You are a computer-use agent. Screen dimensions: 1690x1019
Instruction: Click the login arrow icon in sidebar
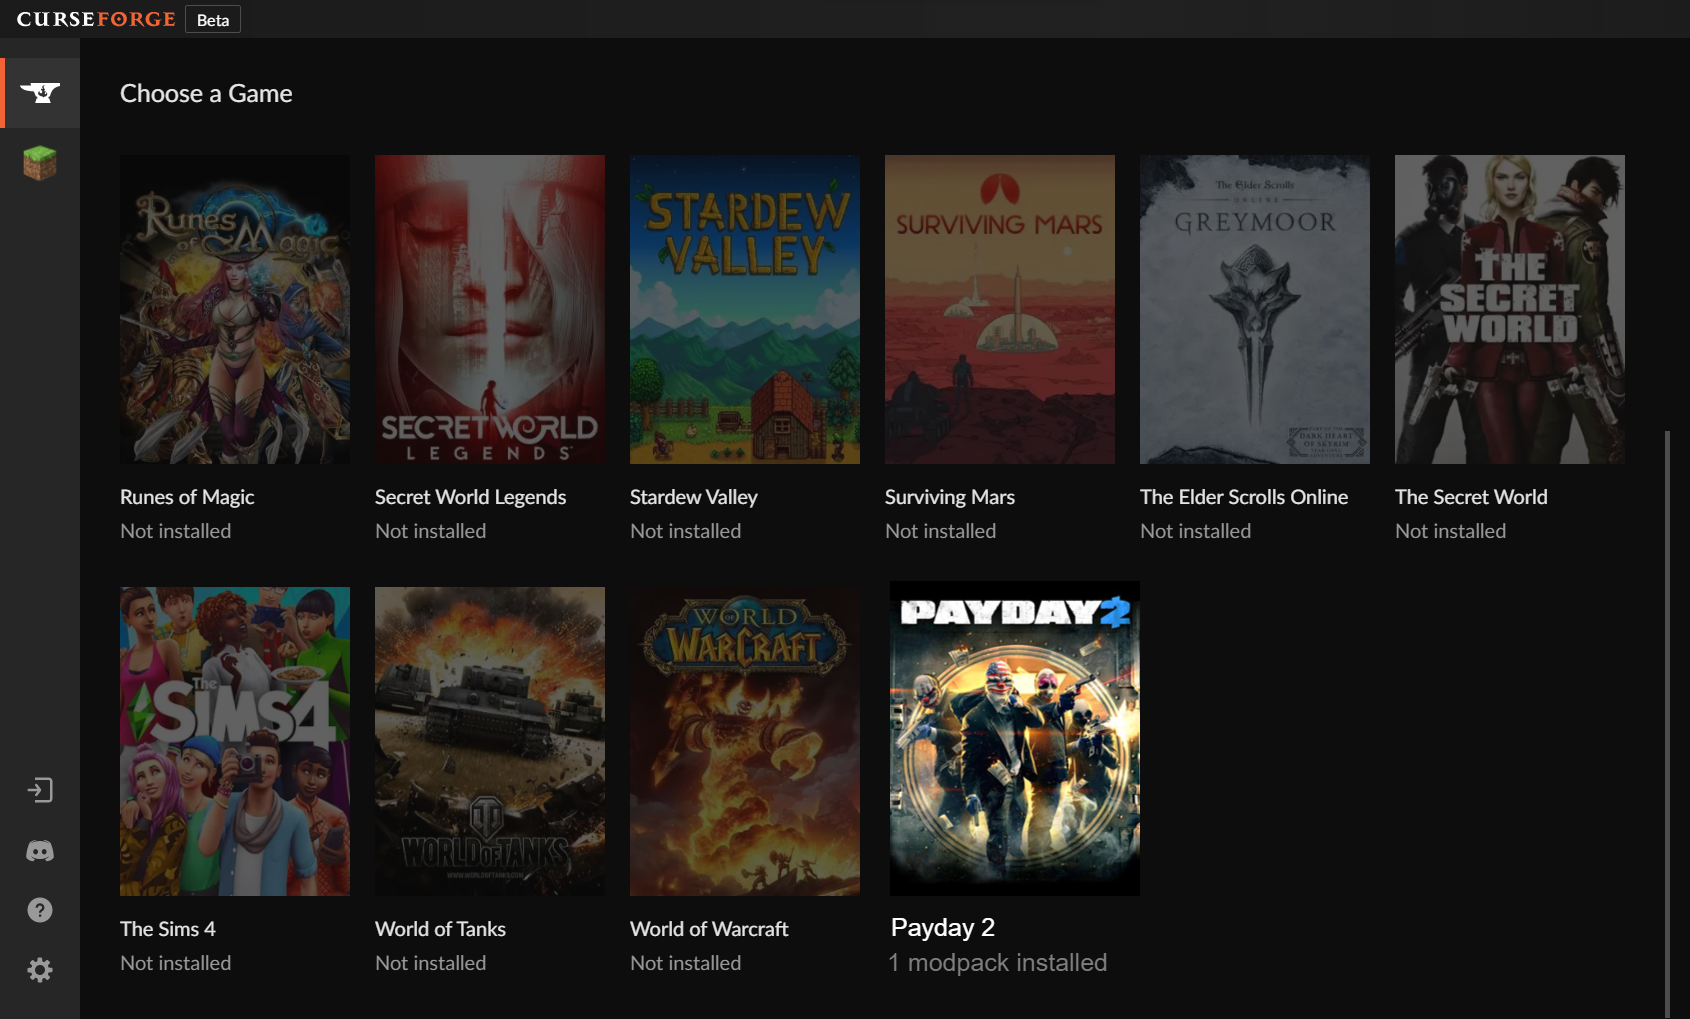(x=40, y=790)
